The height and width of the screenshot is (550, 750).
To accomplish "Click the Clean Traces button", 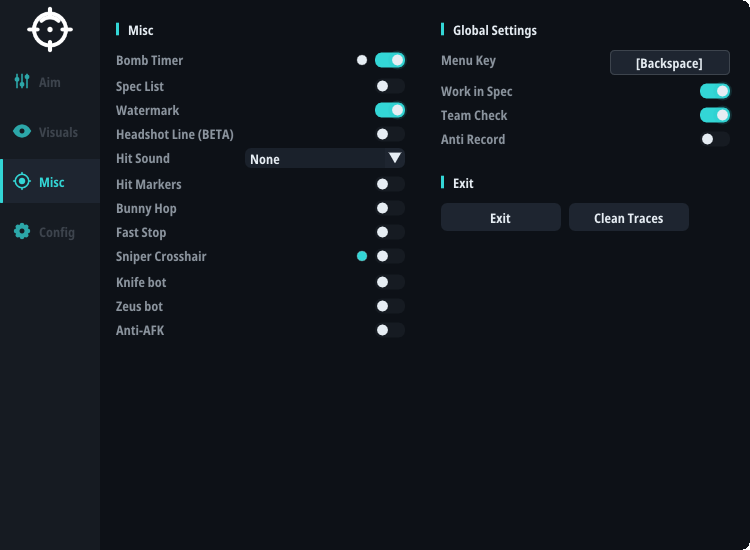I will click(629, 218).
